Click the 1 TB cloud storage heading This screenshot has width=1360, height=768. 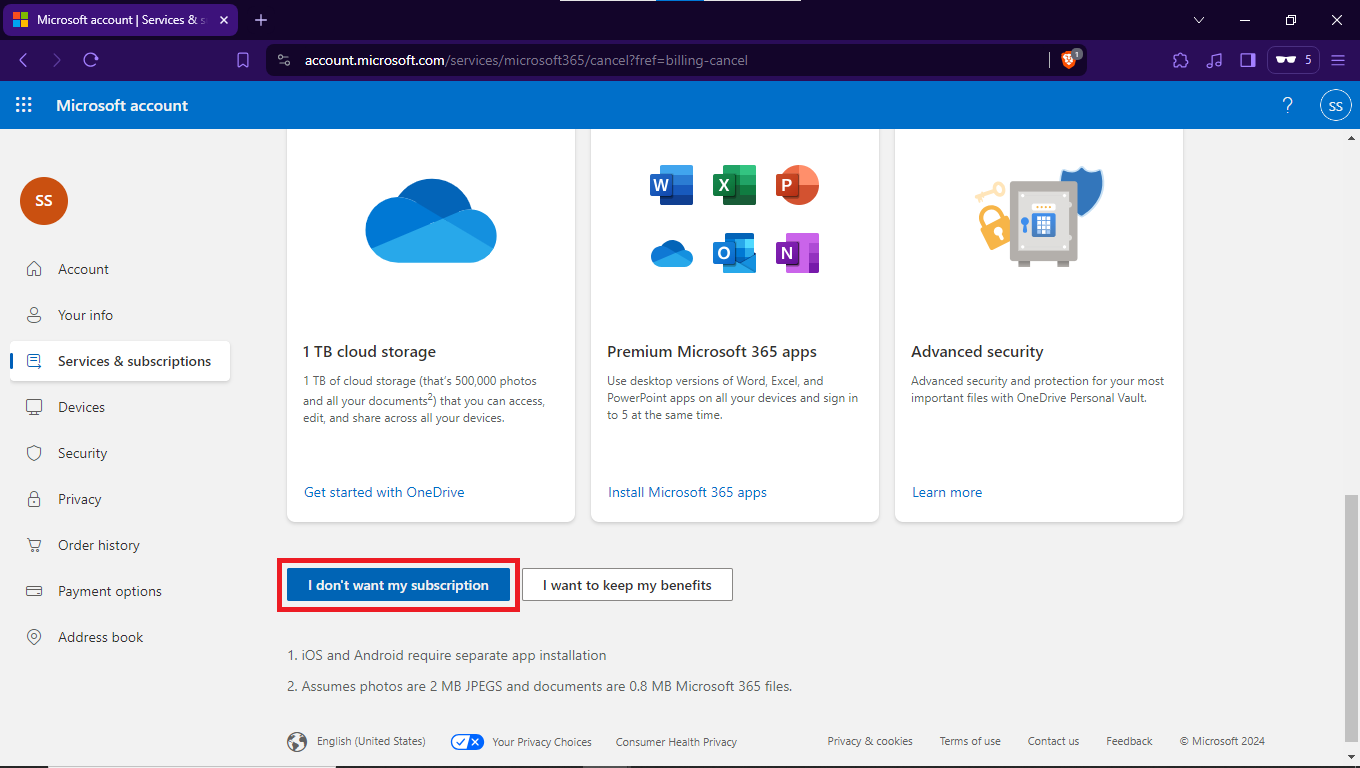pyautogui.click(x=369, y=352)
